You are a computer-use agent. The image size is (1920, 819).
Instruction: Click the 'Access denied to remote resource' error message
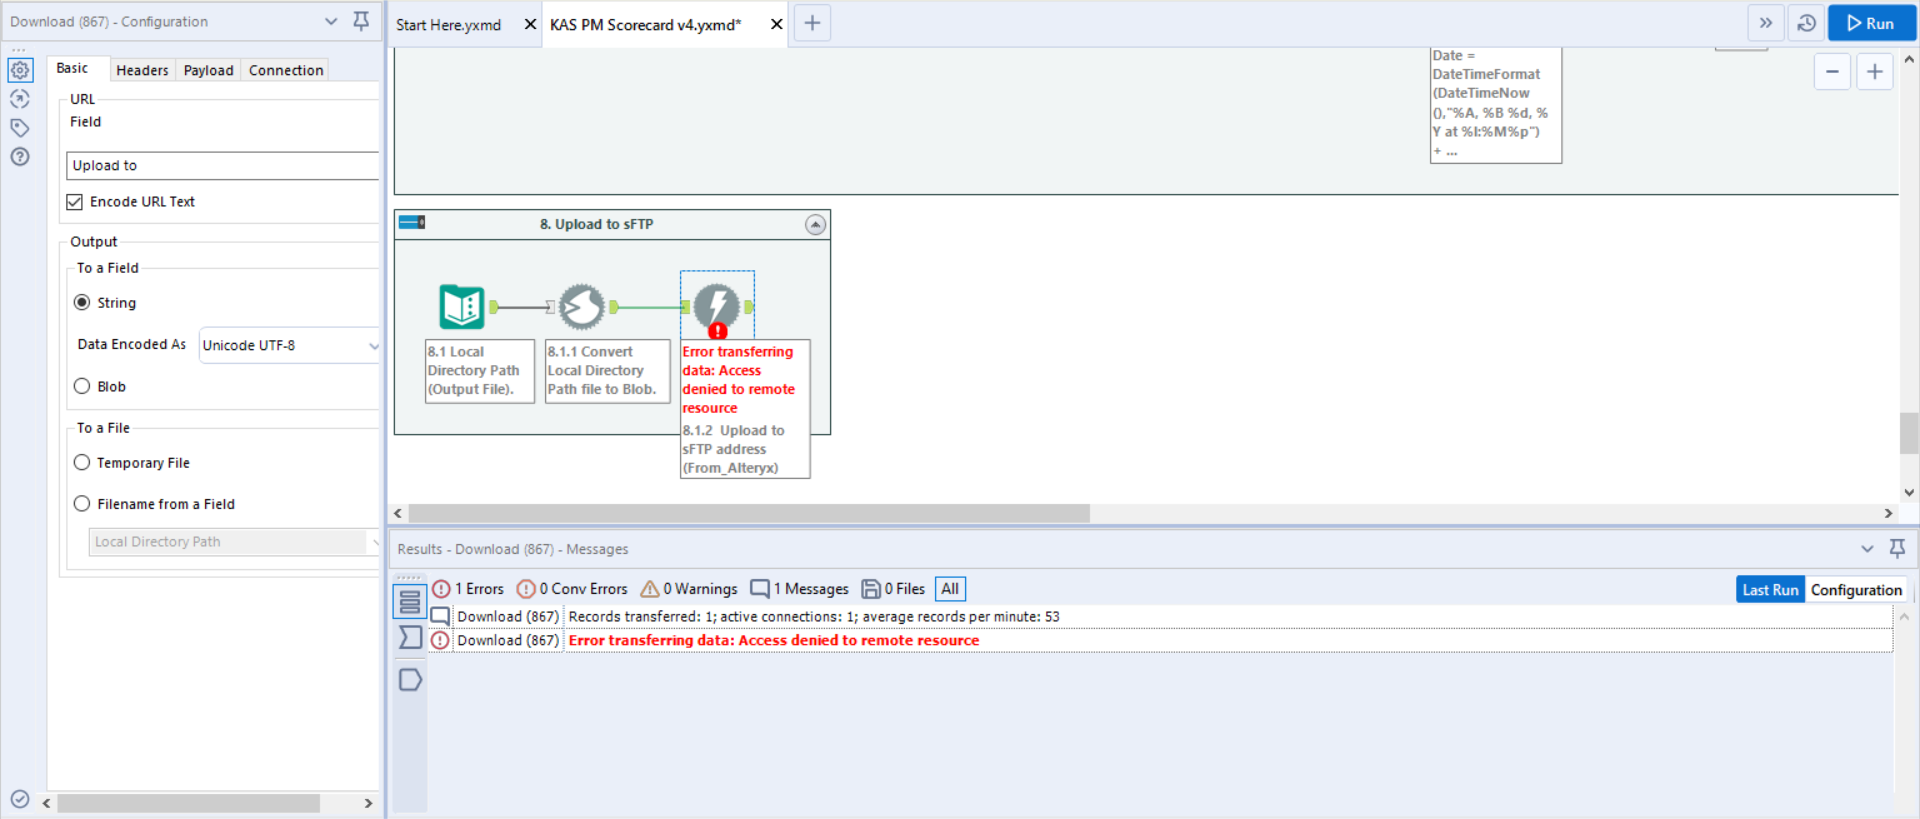[774, 641]
